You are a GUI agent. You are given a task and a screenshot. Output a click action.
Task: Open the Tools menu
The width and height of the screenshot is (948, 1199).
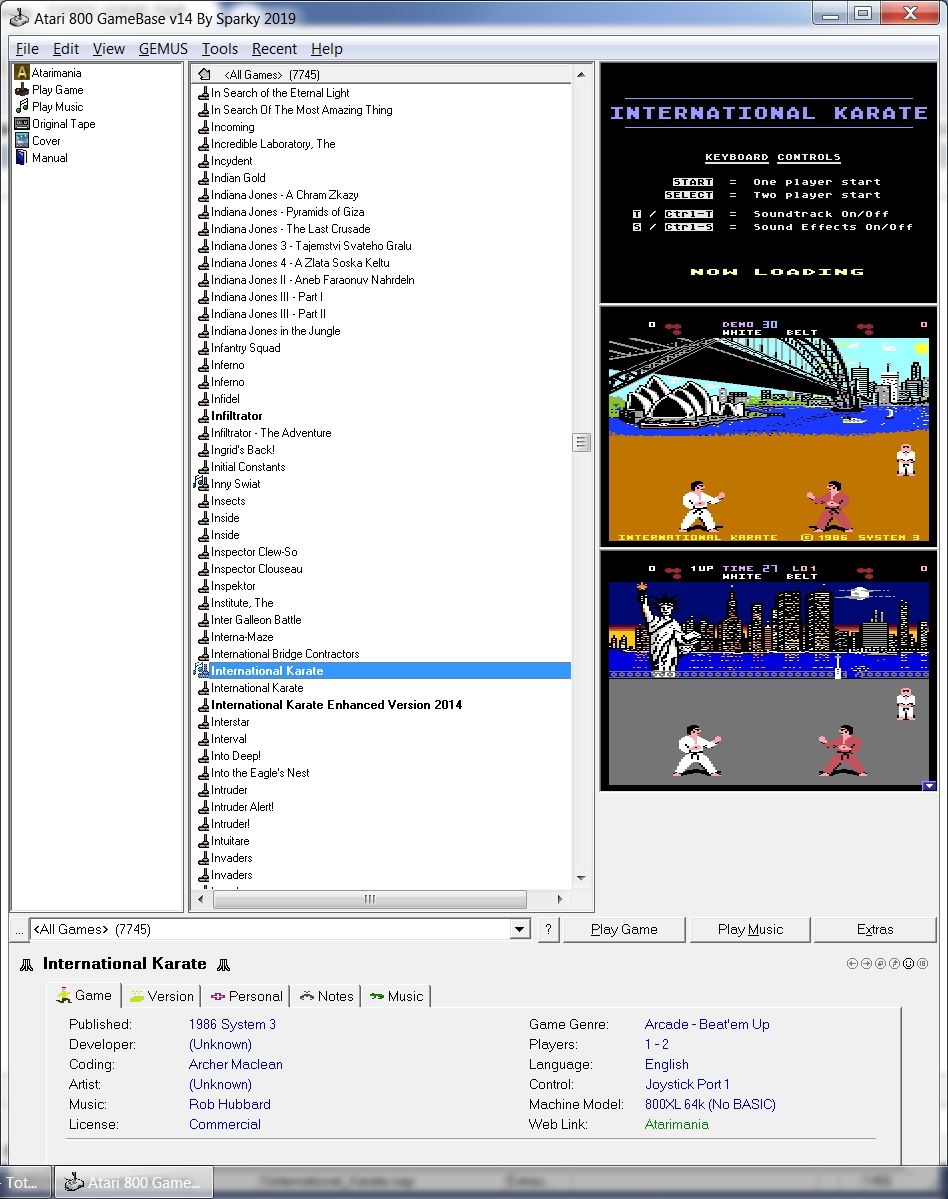pos(219,49)
